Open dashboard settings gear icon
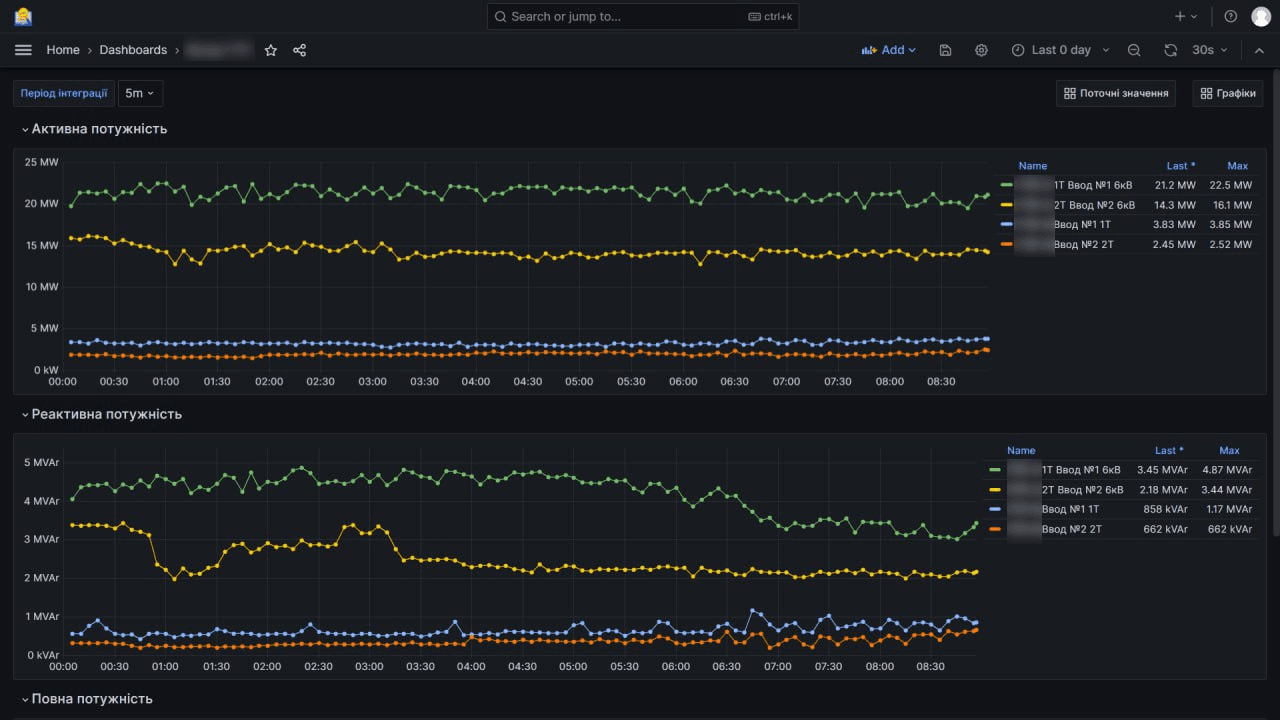1280x720 pixels. [x=981, y=50]
